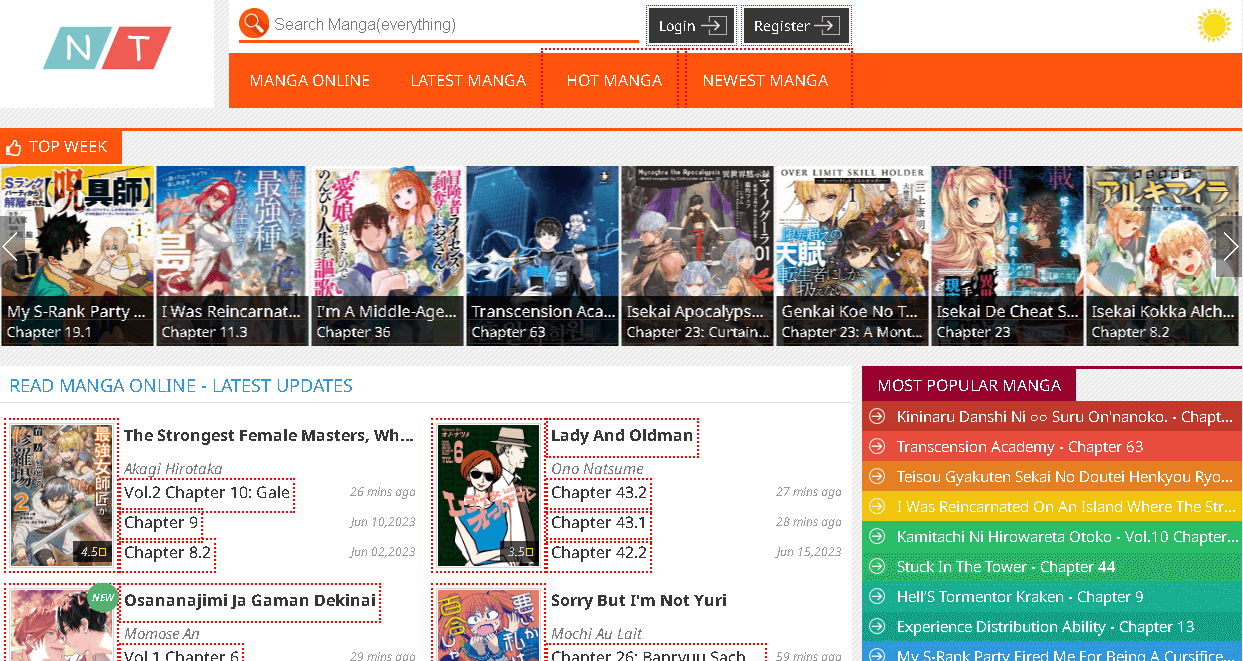Open the Isekai De Cheat Skill carousel cover
The width and height of the screenshot is (1243, 661).
click(1007, 256)
